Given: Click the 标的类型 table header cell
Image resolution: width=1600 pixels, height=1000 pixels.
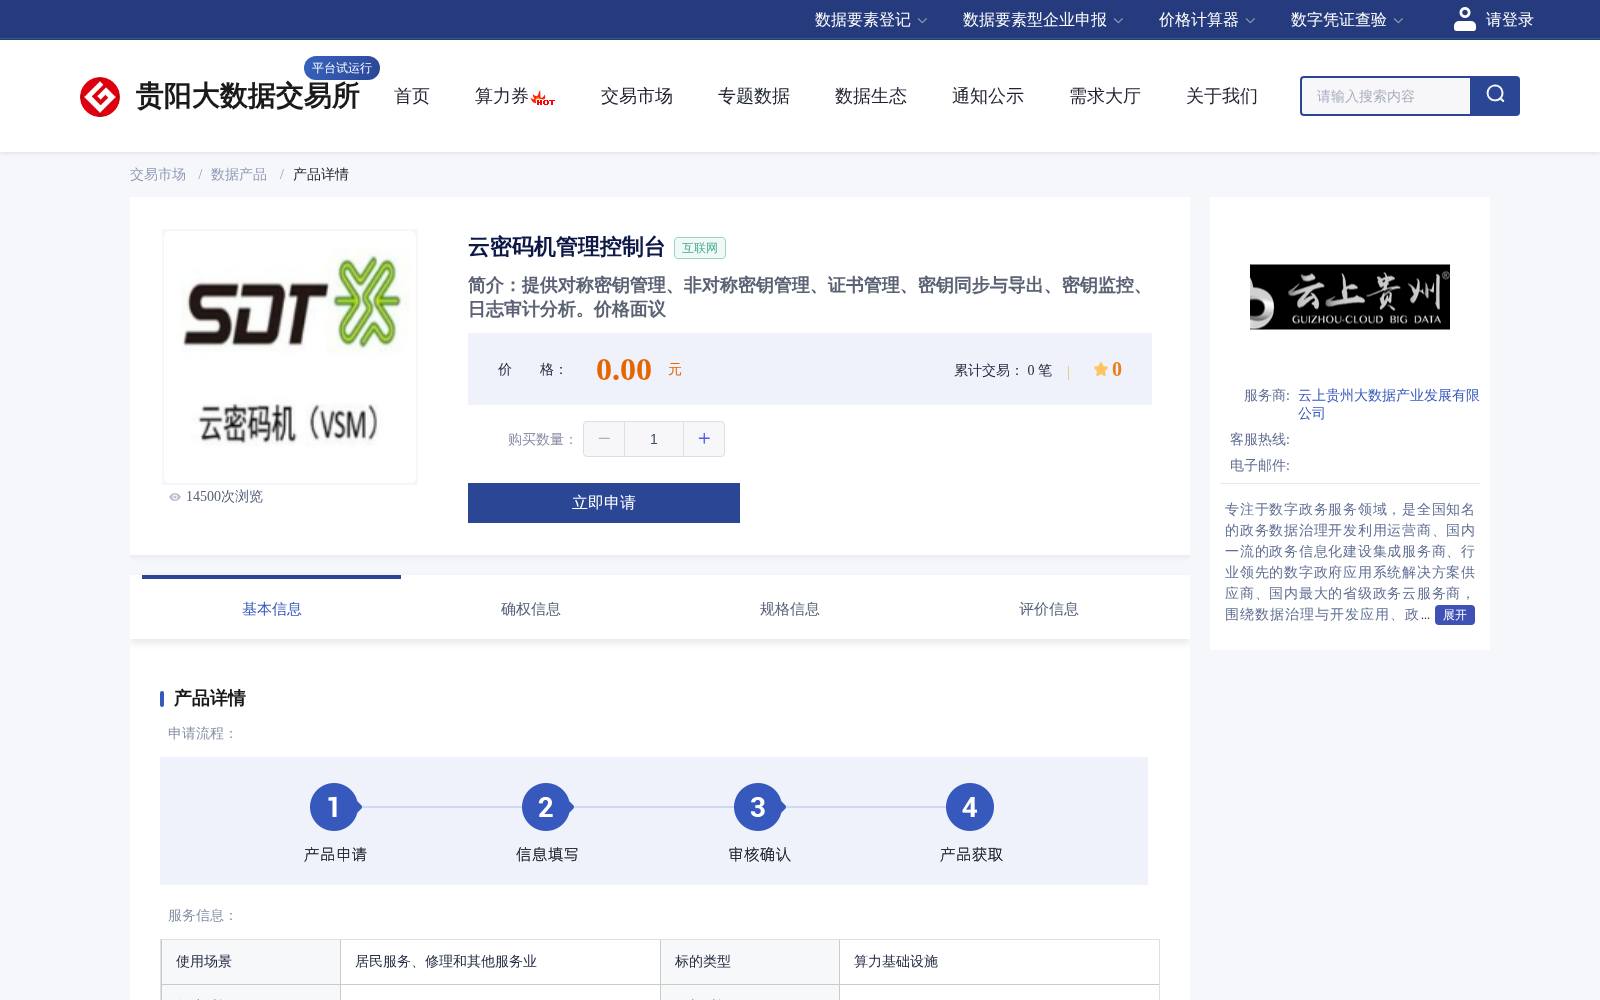Looking at the screenshot, I should [750, 962].
